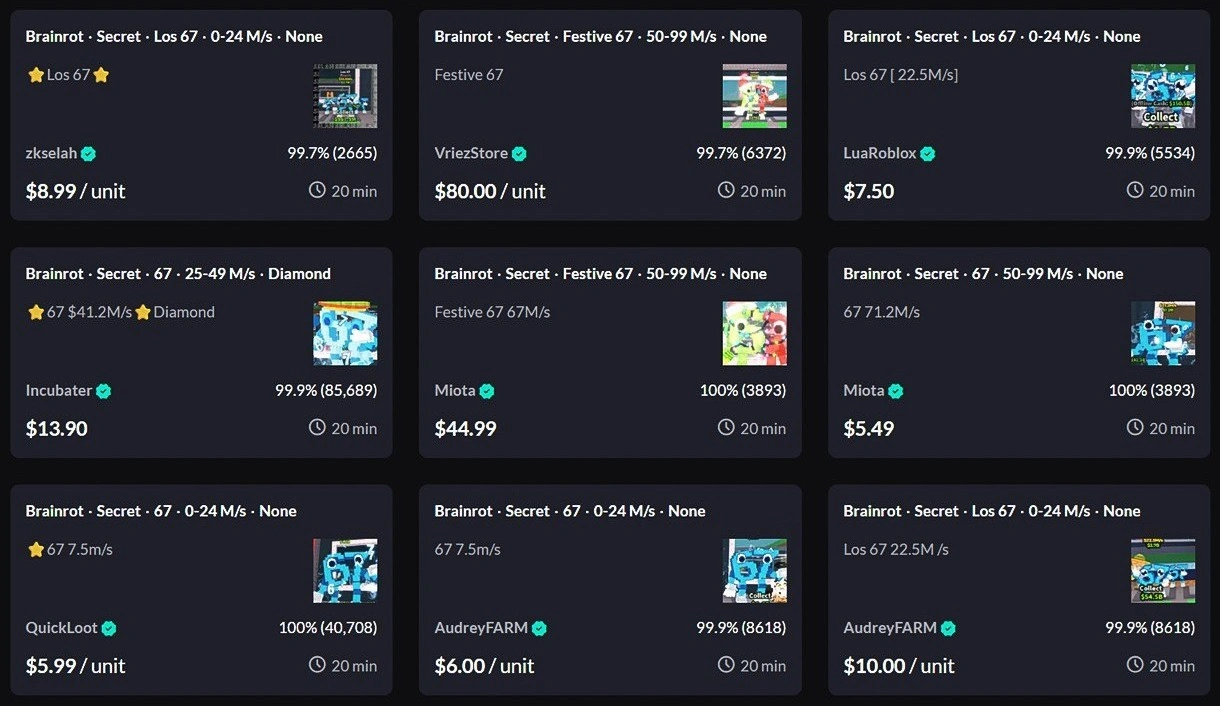
Task: Open seller profile zkselah
Action: tap(50, 153)
